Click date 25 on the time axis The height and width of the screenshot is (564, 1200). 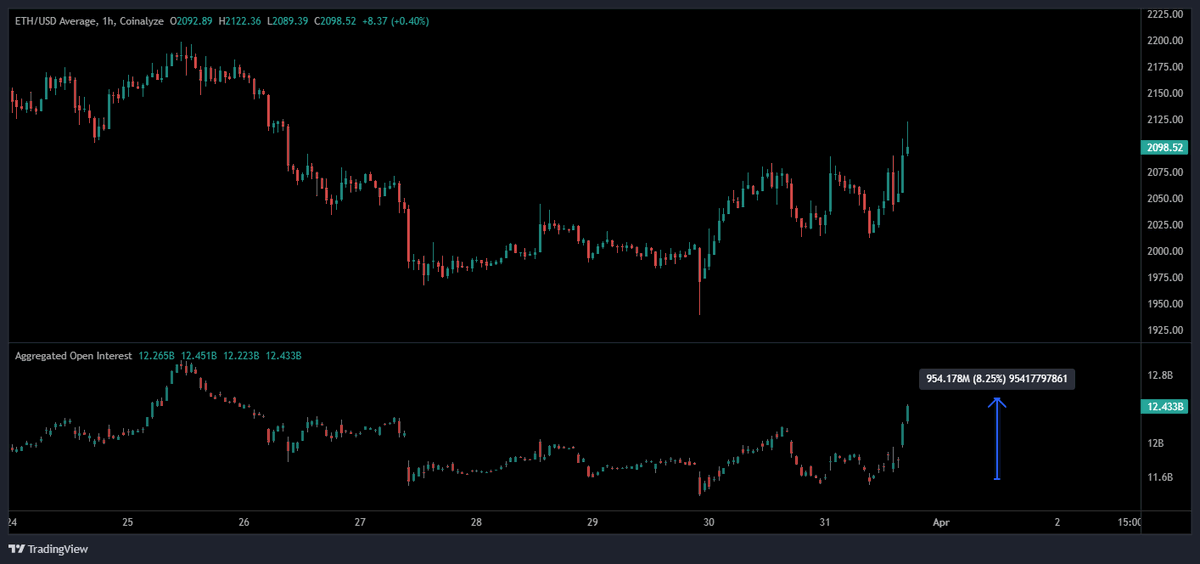pyautogui.click(x=127, y=522)
